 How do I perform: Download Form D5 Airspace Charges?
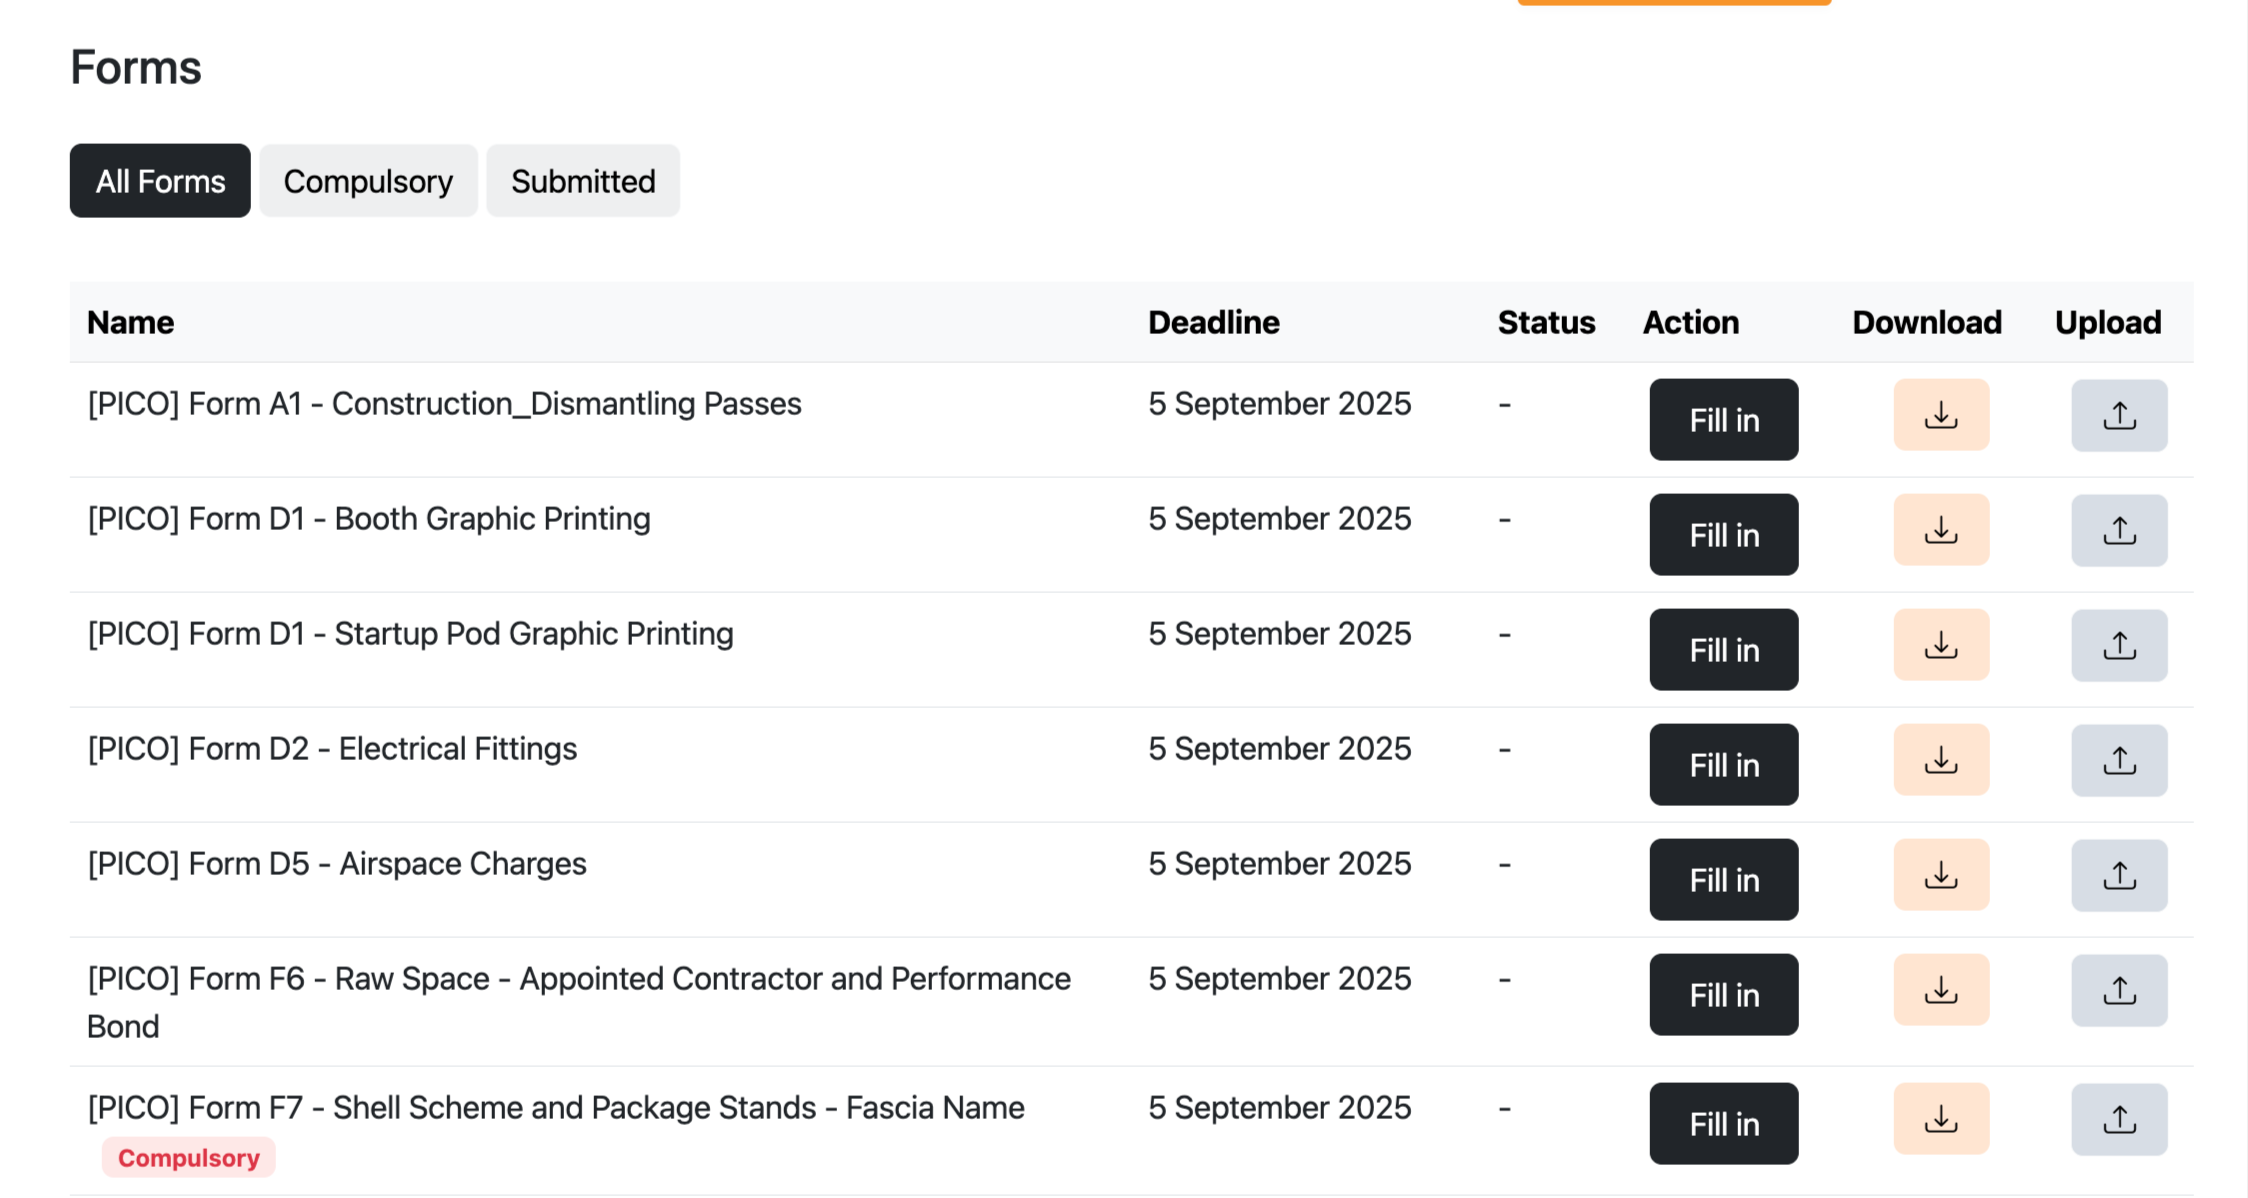pyautogui.click(x=1940, y=875)
